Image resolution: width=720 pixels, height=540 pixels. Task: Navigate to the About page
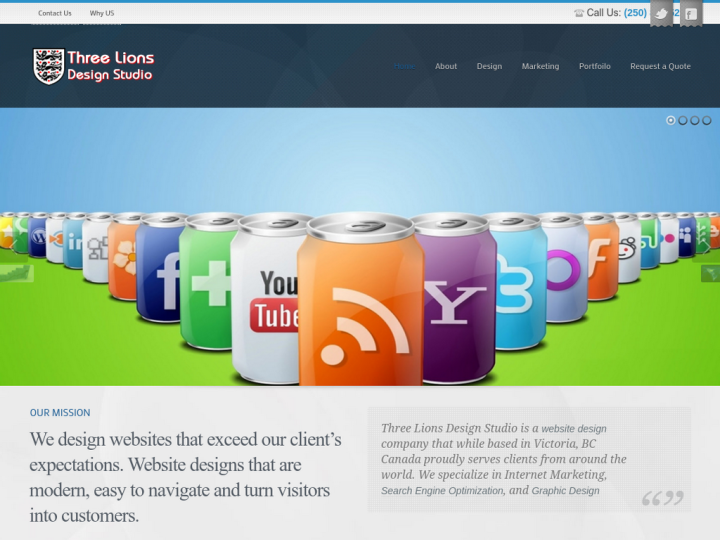446,66
